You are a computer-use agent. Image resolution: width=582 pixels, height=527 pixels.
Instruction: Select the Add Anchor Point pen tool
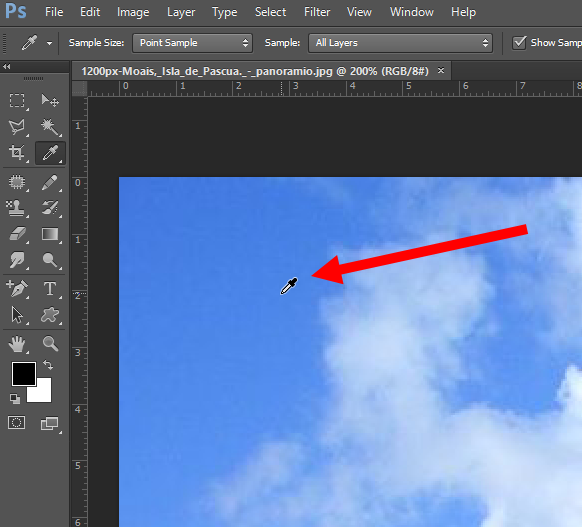tap(17, 288)
